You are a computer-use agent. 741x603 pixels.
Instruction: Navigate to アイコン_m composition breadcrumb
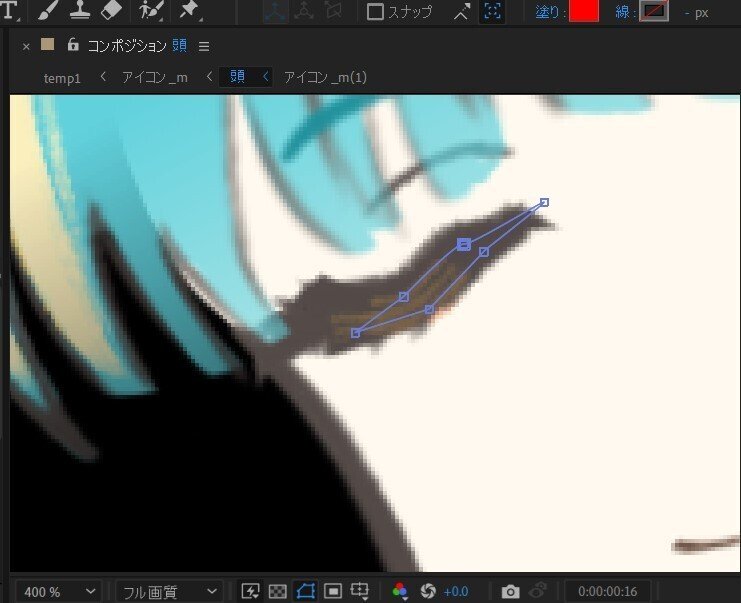tap(155, 78)
